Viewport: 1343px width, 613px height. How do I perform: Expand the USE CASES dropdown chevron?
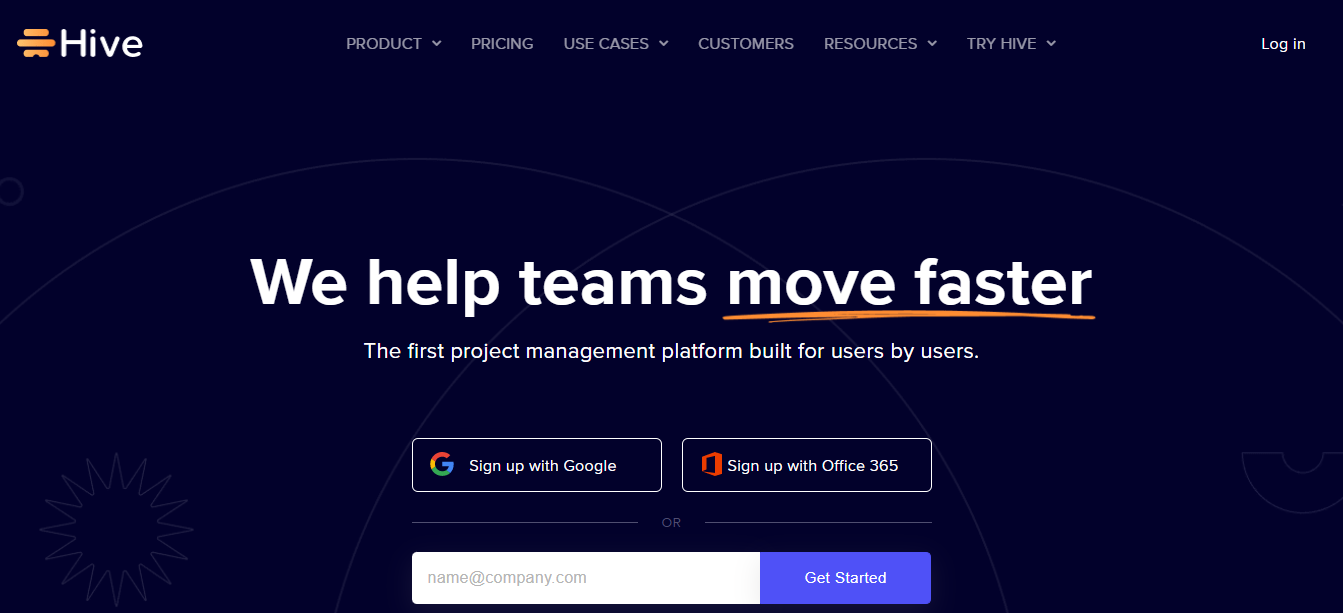(x=663, y=44)
